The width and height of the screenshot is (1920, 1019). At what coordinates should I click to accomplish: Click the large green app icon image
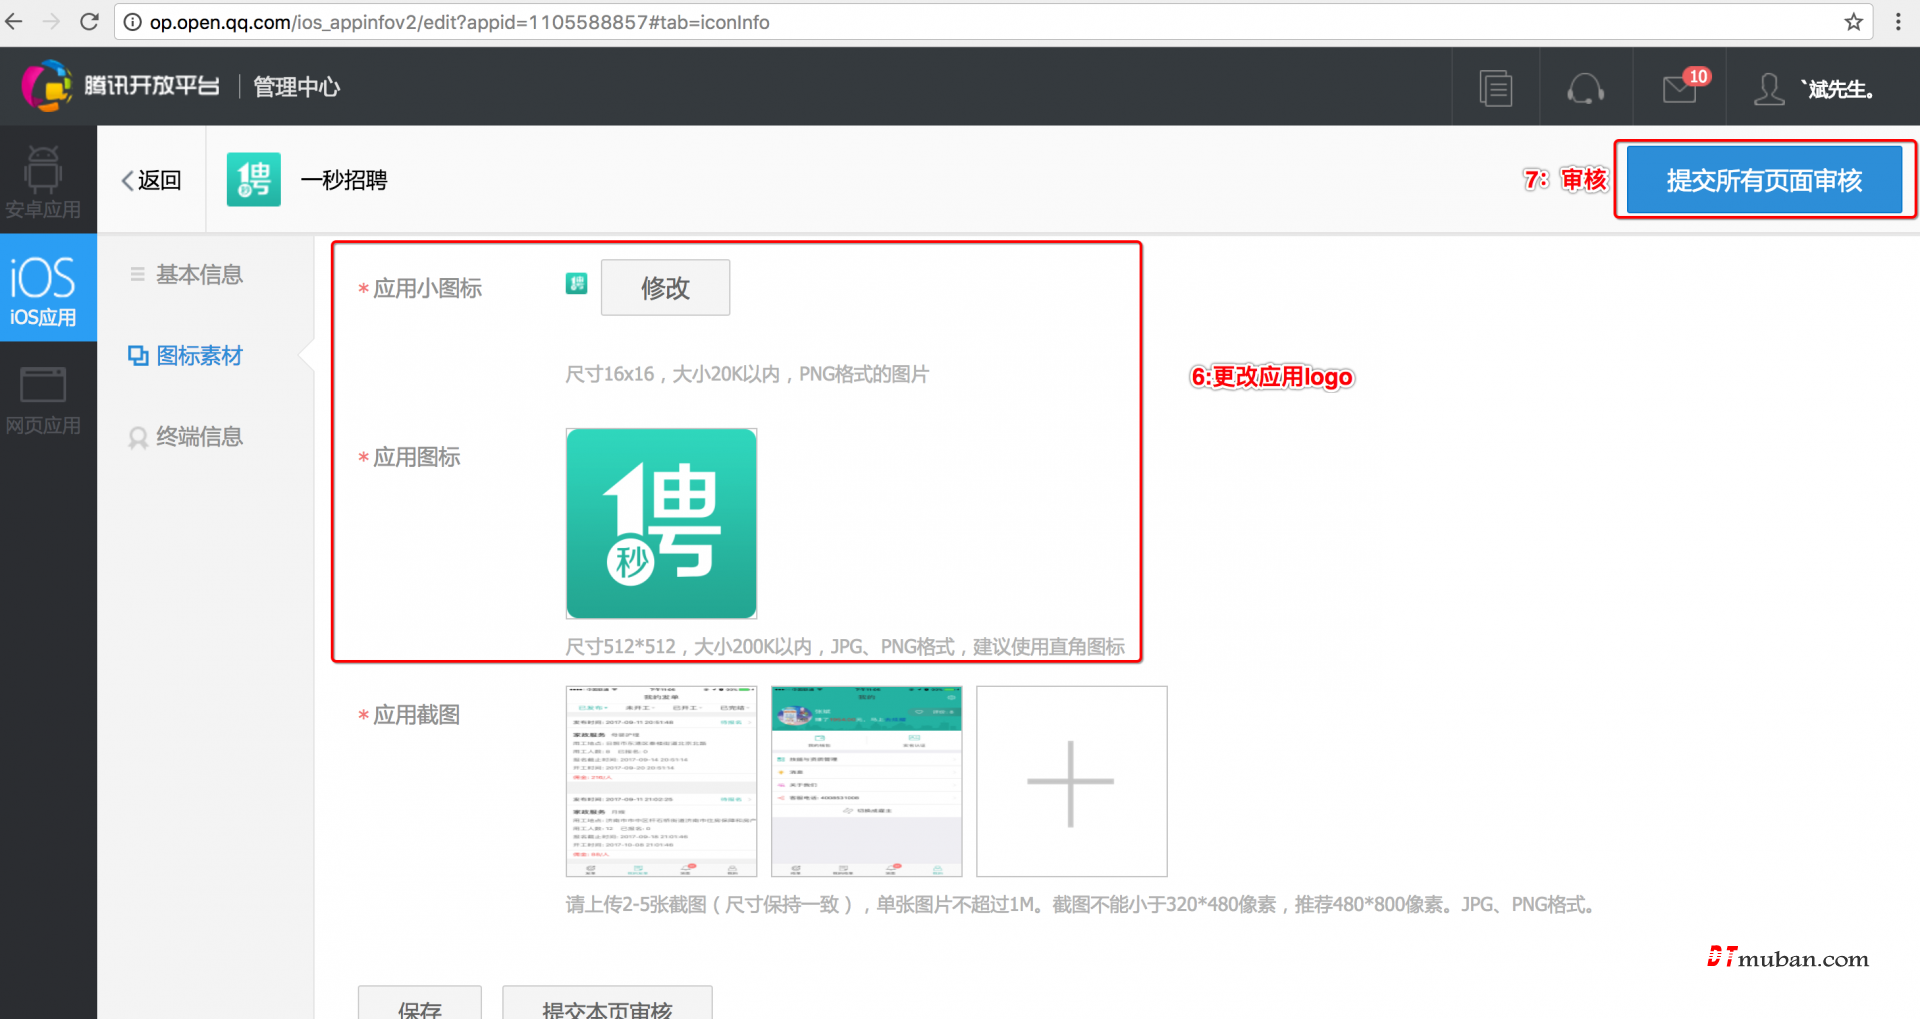(661, 523)
